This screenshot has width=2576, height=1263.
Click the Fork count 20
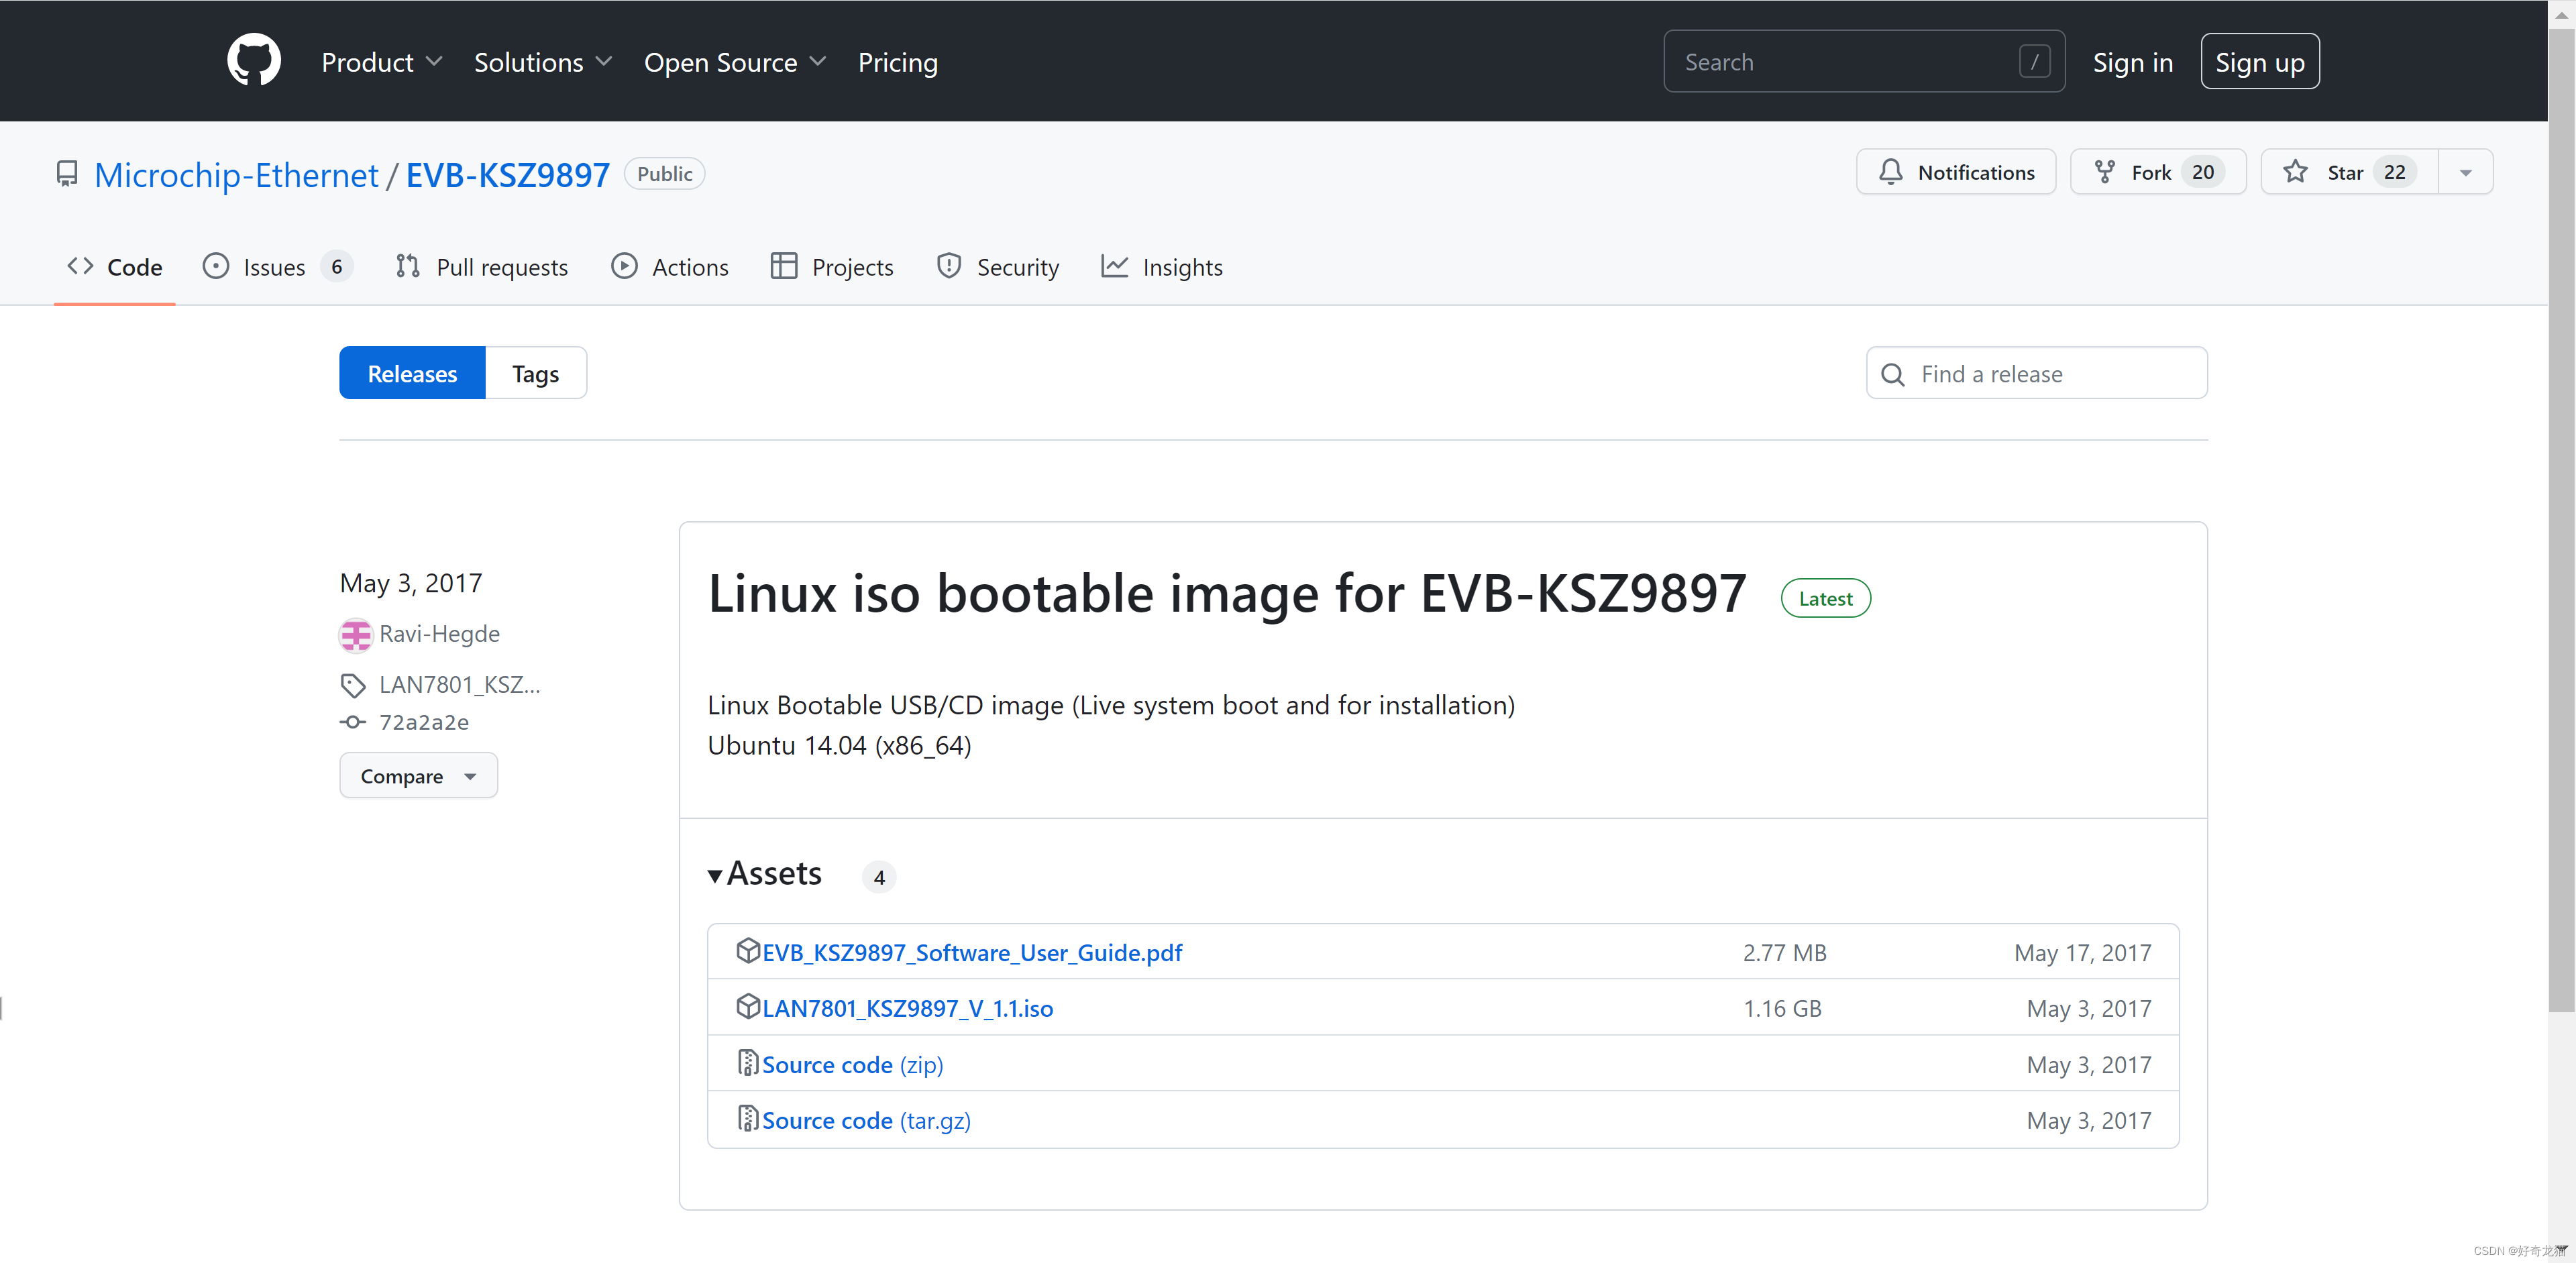[x=2202, y=172]
